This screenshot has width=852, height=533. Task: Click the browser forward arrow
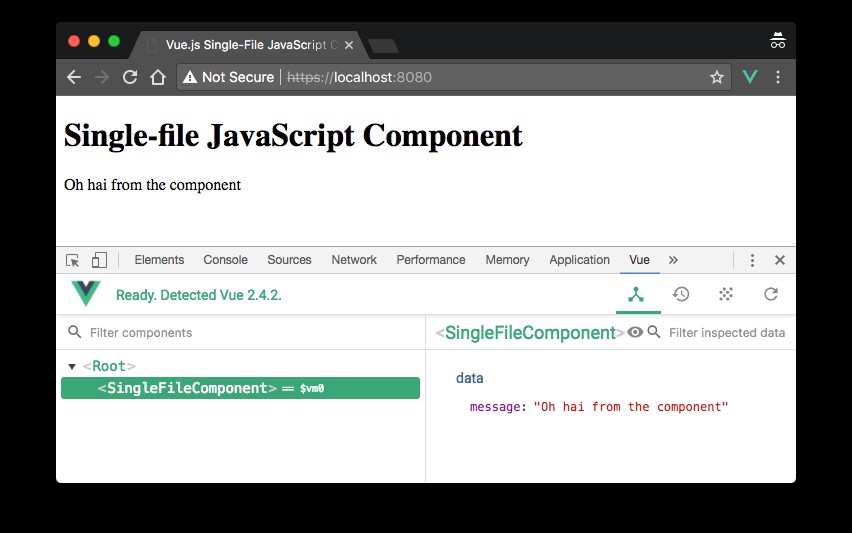(102, 77)
